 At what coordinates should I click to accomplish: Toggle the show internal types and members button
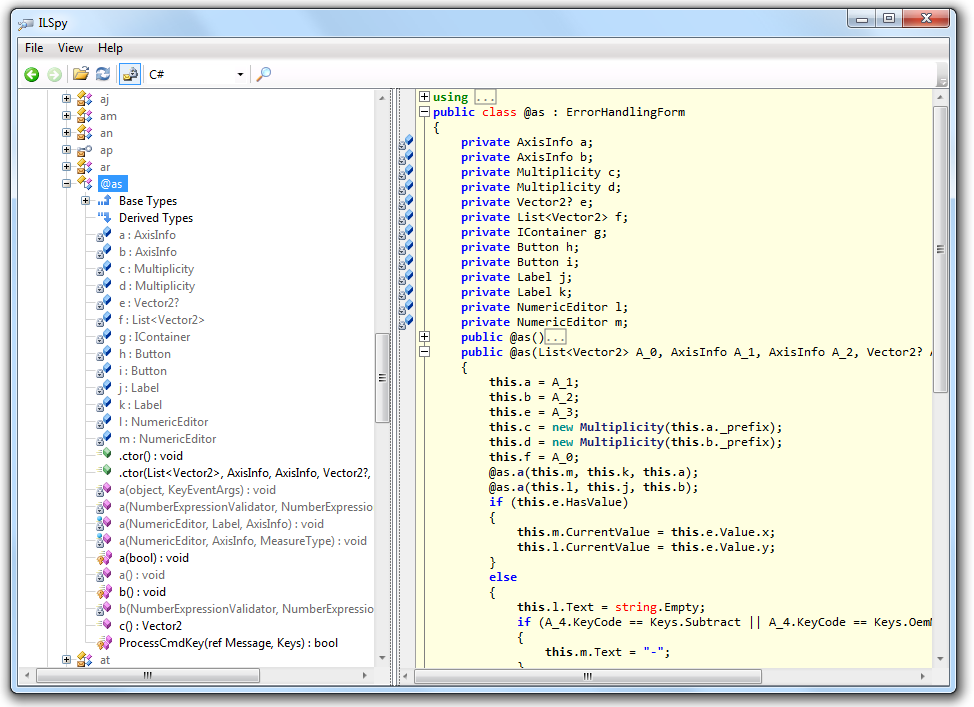coord(130,75)
